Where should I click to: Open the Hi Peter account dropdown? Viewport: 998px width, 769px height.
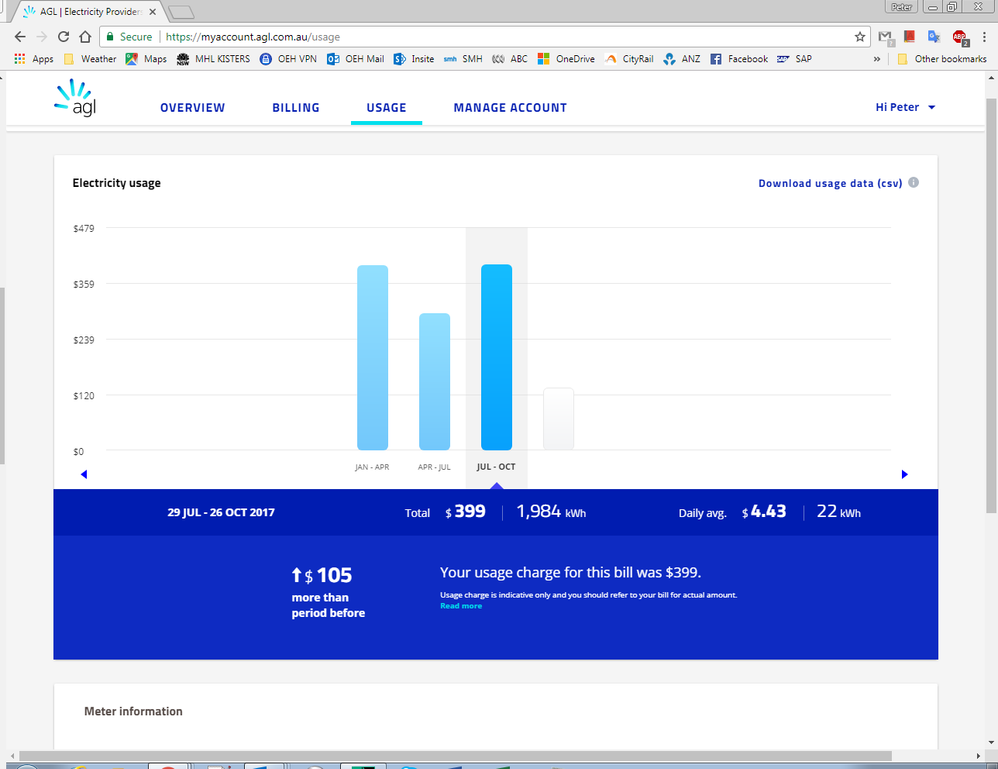click(x=905, y=107)
